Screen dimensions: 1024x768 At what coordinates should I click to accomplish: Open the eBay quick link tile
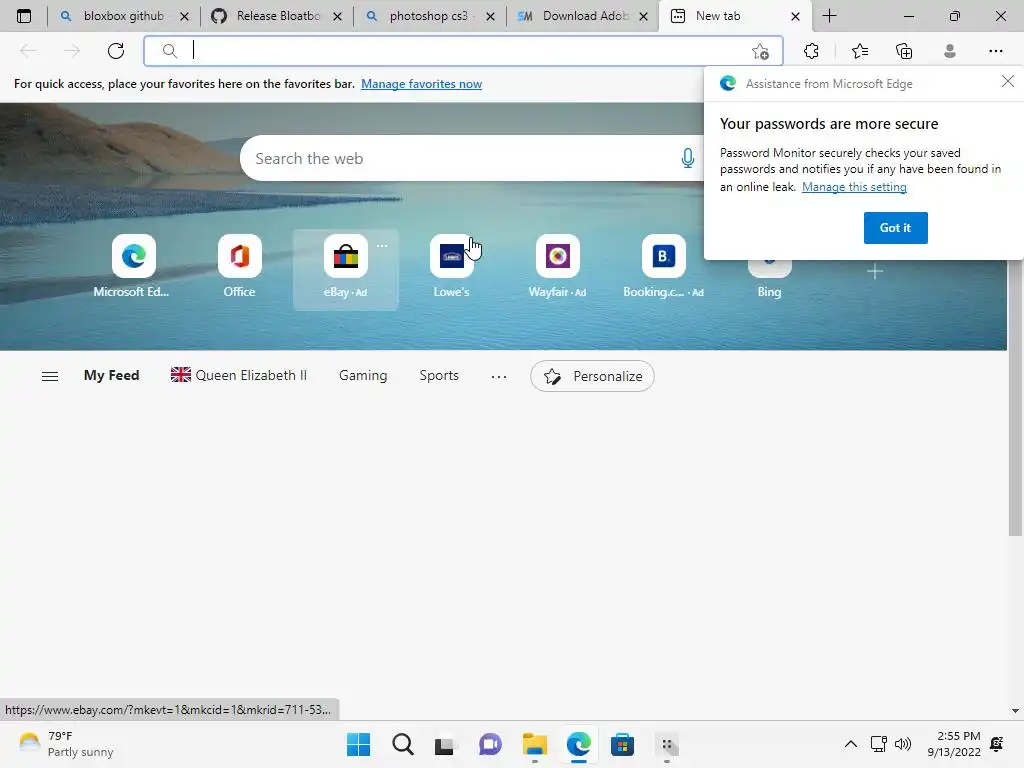(x=345, y=268)
